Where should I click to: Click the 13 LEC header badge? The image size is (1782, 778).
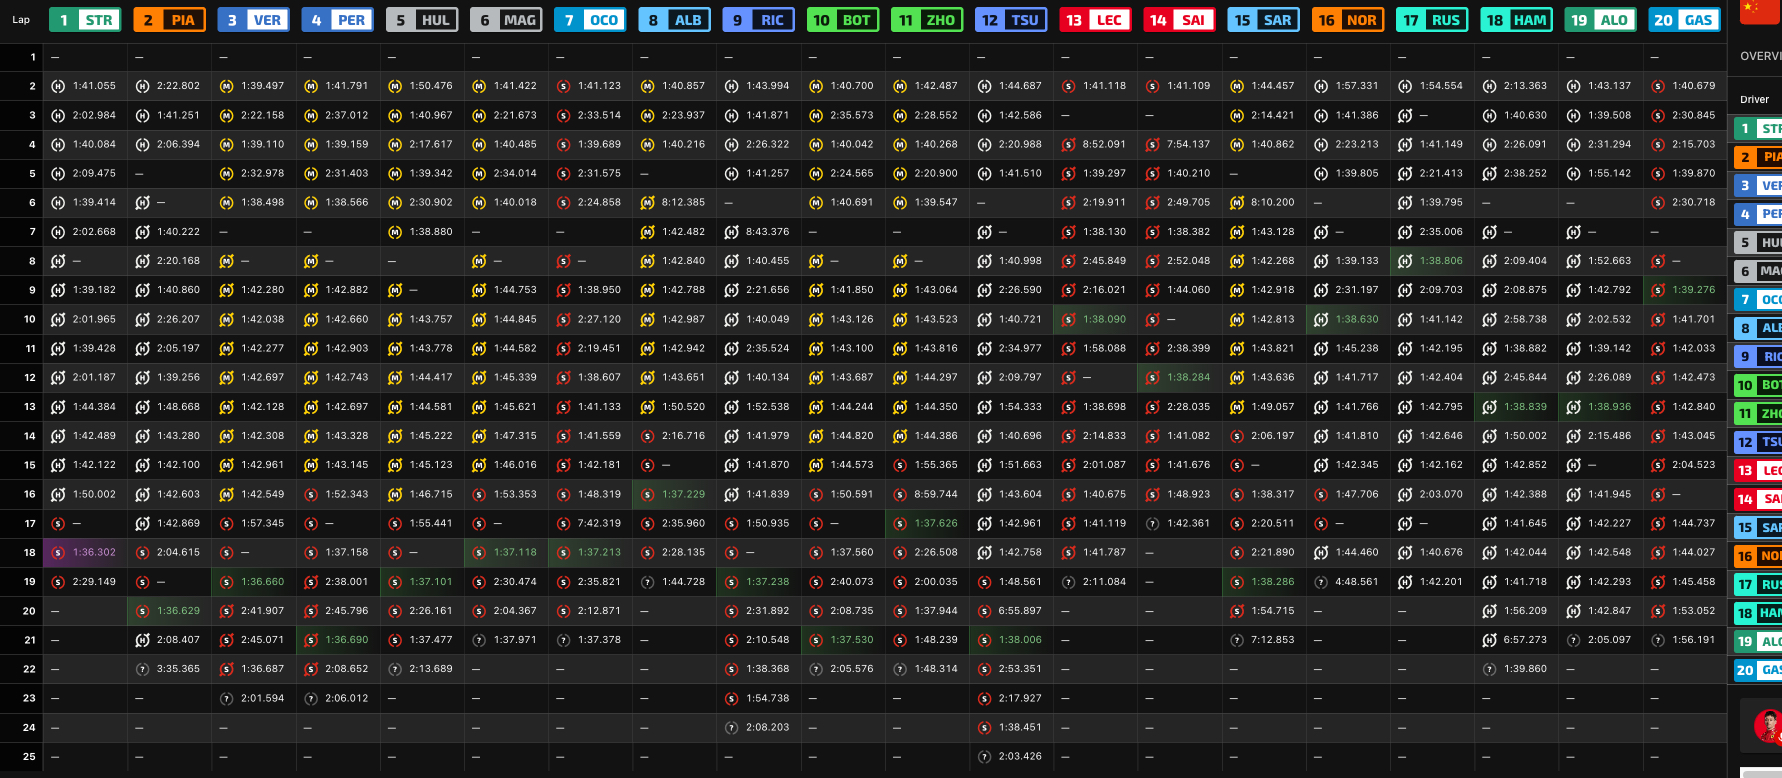1095,20
